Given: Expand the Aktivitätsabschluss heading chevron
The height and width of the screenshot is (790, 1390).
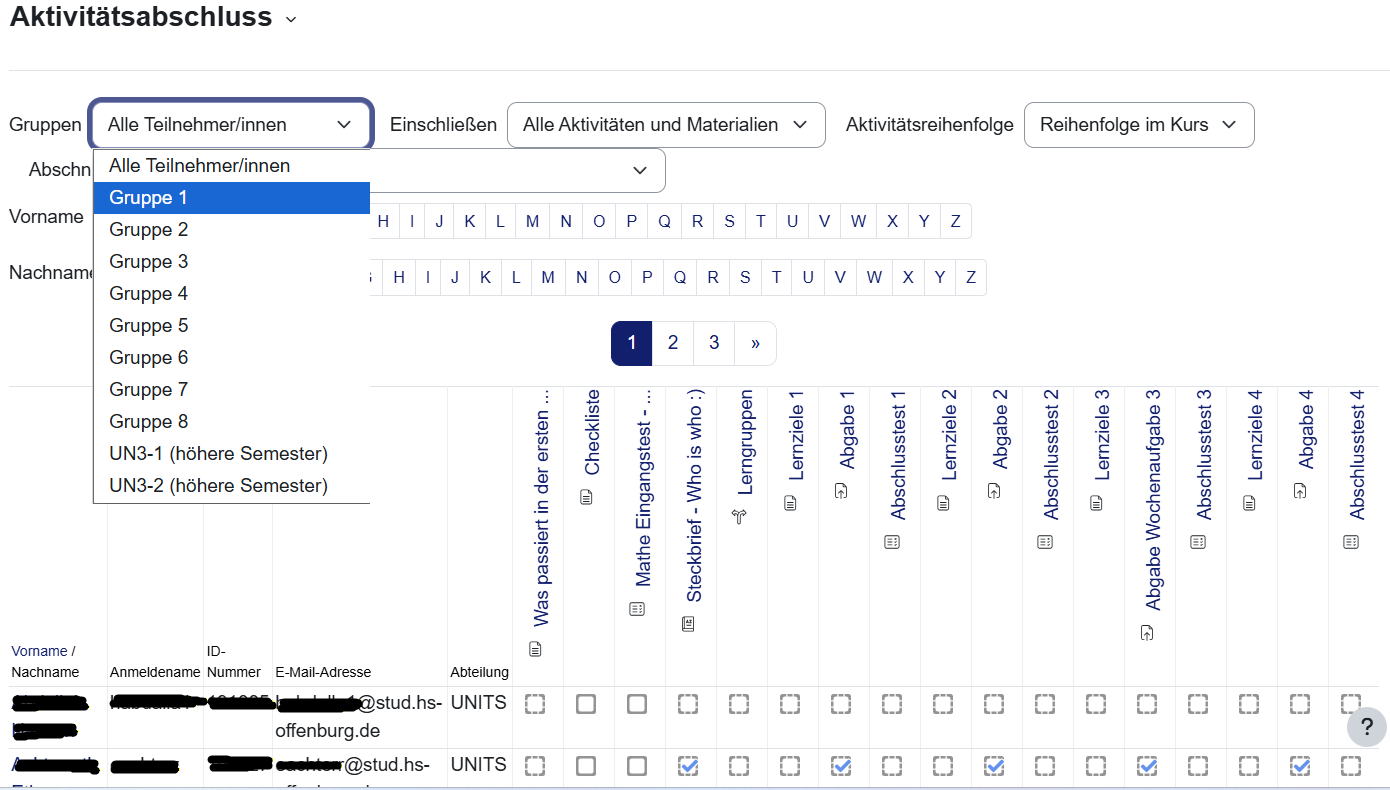Looking at the screenshot, I should pos(291,20).
